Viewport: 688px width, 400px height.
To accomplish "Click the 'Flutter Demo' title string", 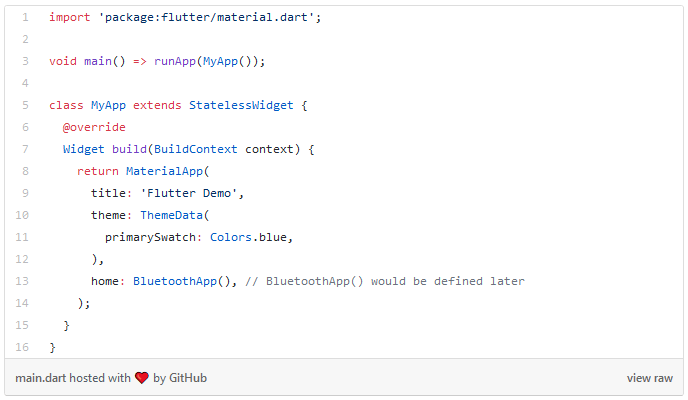I will click(192, 193).
